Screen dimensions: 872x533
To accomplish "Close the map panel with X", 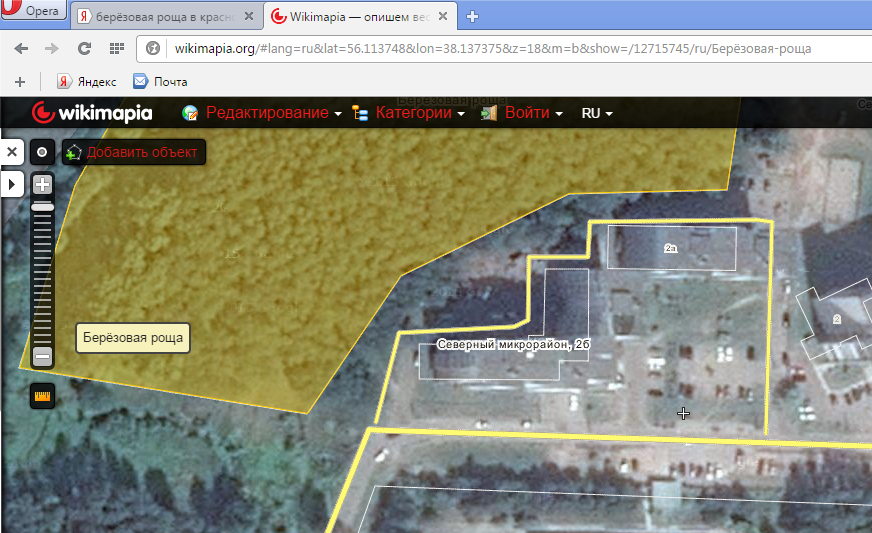I will [12, 152].
